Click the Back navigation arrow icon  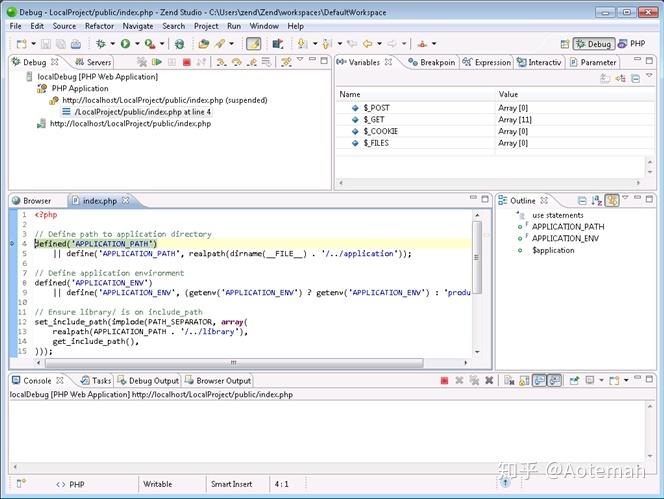point(368,44)
